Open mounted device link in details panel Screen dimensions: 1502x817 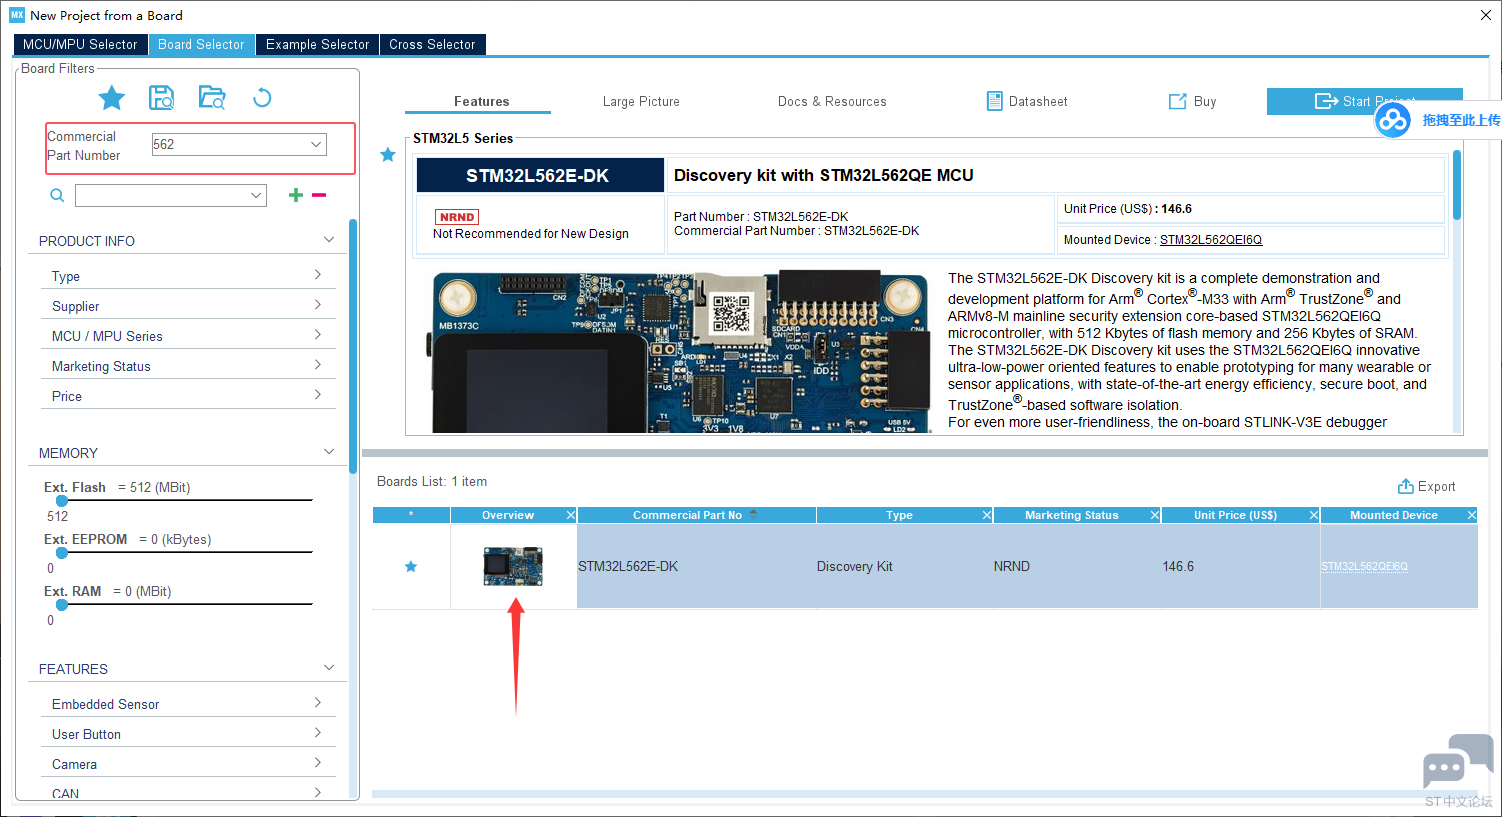coord(1211,240)
